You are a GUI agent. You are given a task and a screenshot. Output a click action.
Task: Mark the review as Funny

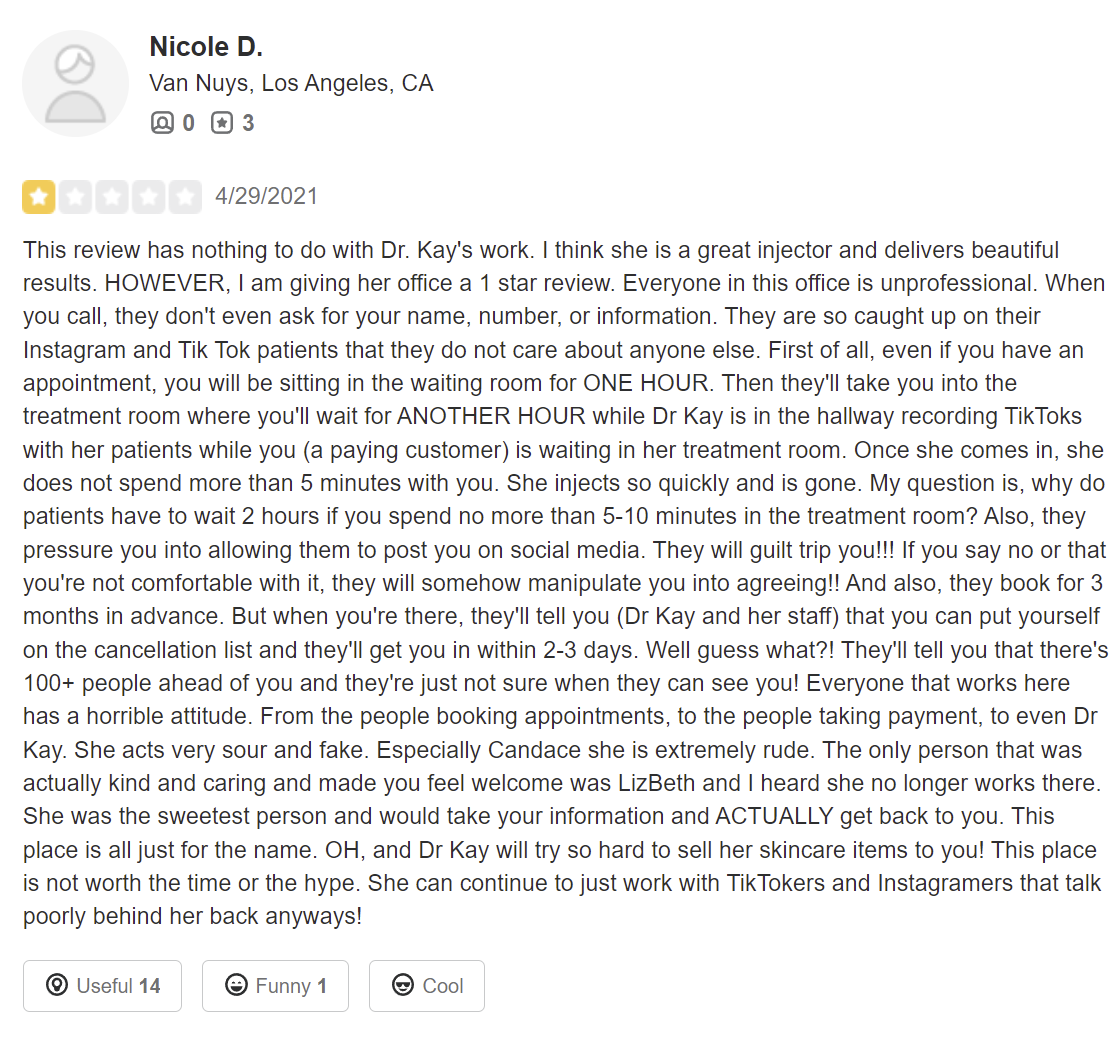275,986
